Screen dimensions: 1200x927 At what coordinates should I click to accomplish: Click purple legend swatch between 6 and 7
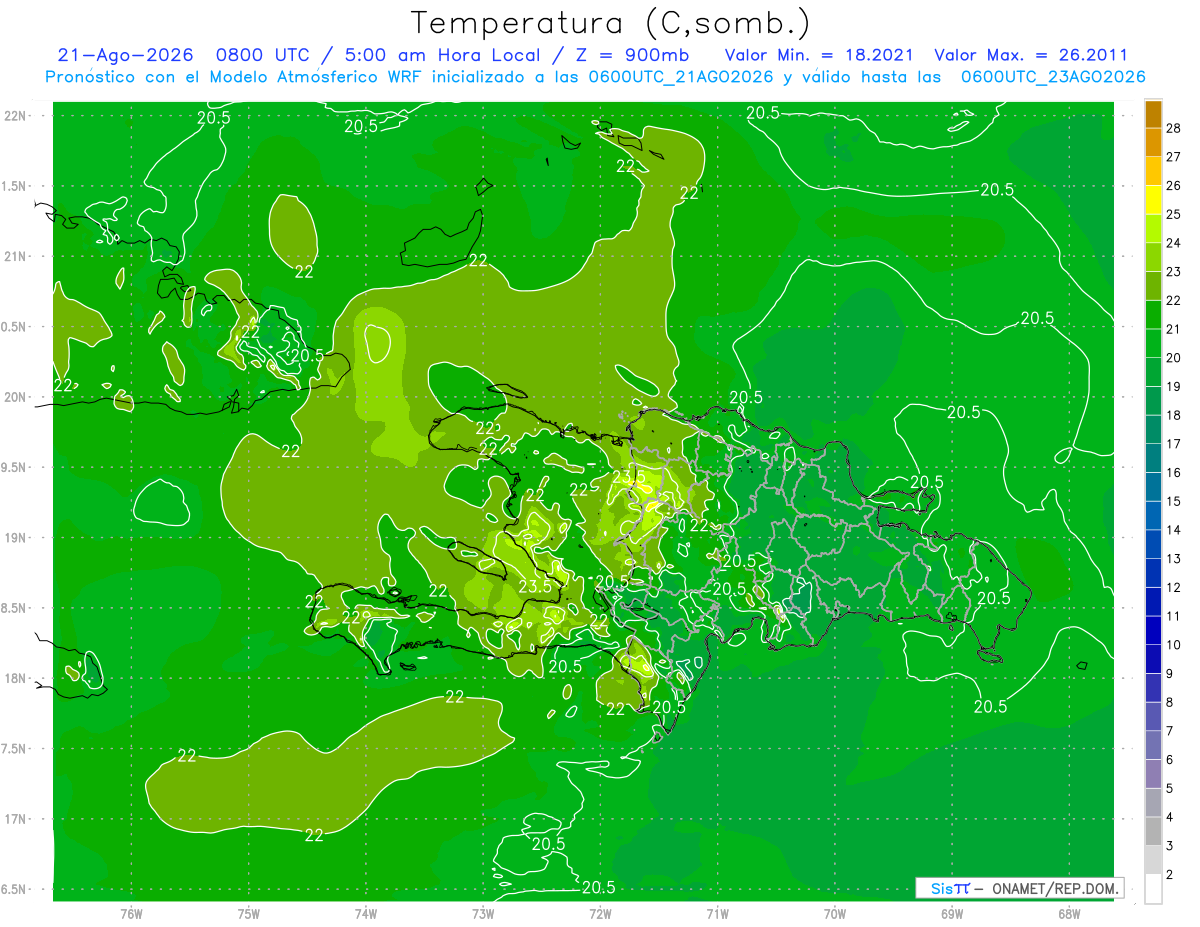[1153, 746]
